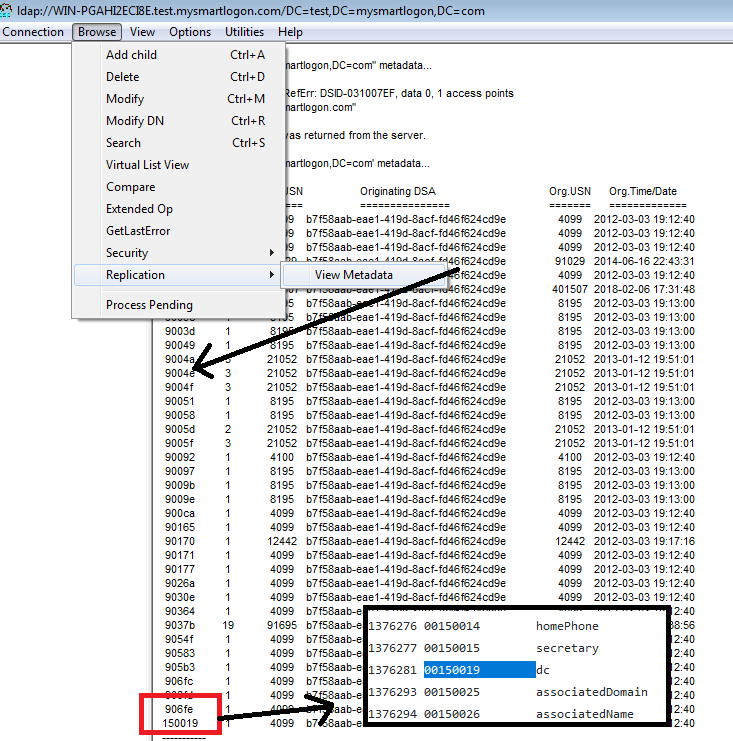Select Modify DN entry
The width and height of the screenshot is (733, 741).
coord(180,121)
